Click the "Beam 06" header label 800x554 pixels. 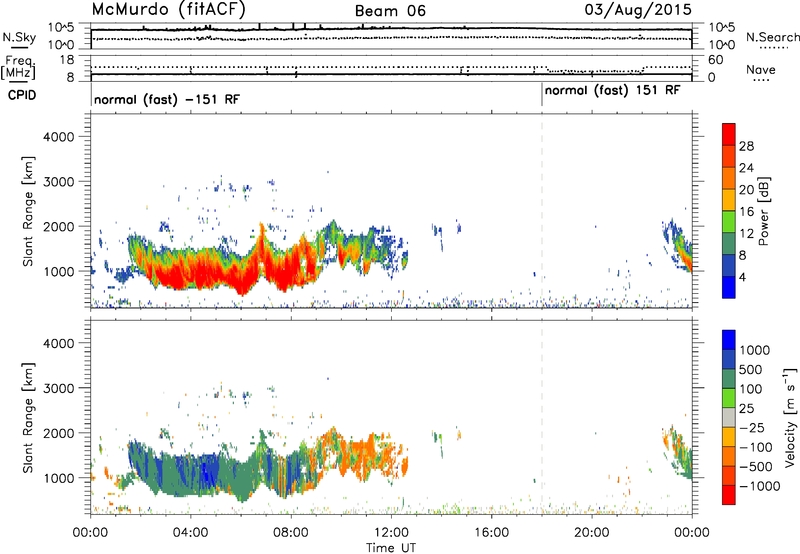click(x=390, y=11)
